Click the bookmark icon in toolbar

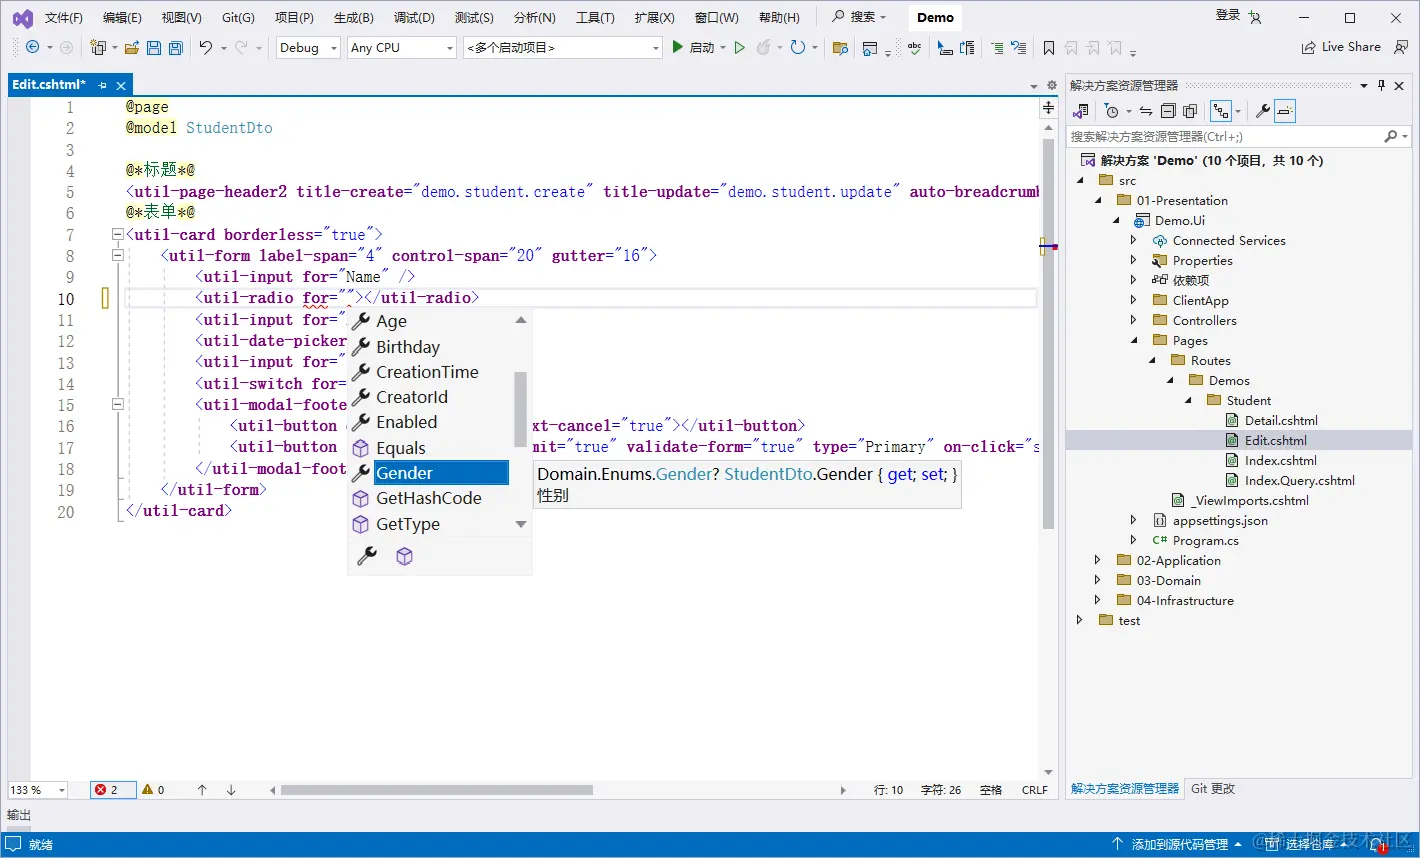click(1048, 47)
